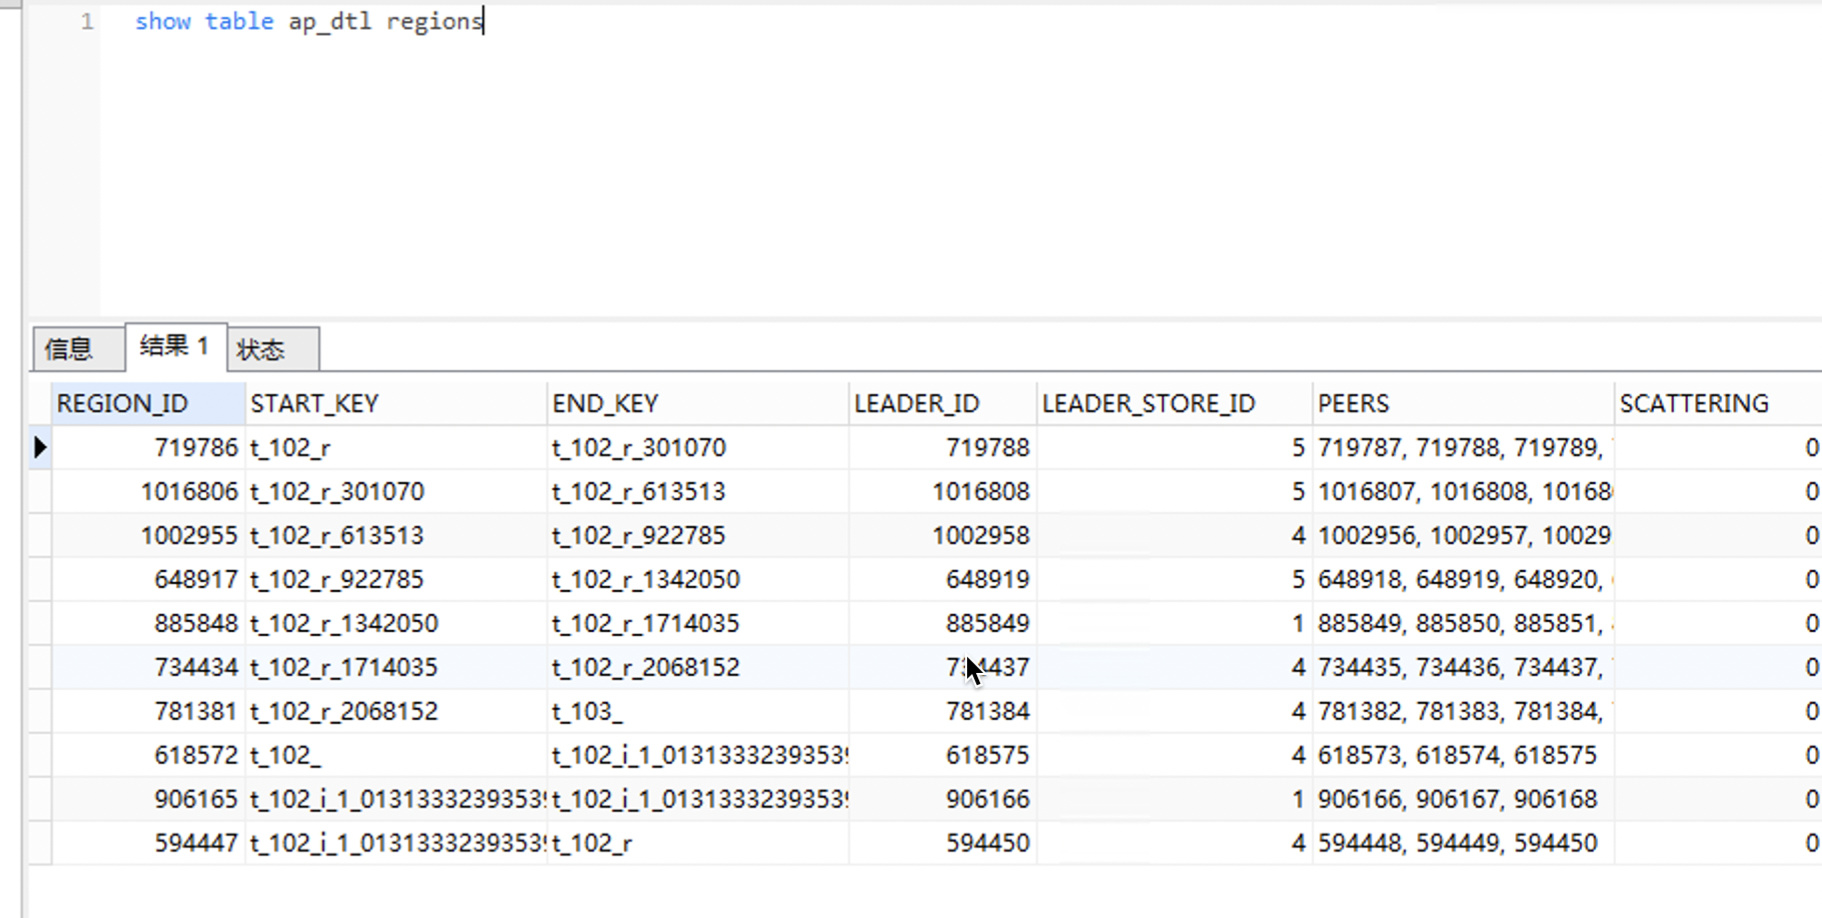Open the 结果 1 tab
This screenshot has width=1822, height=918.
[174, 347]
